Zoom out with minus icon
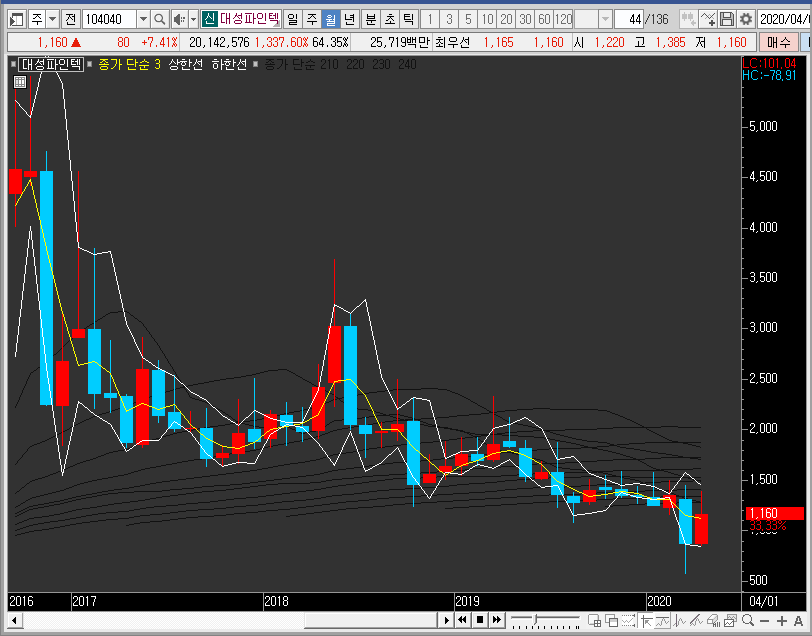 click(x=764, y=620)
